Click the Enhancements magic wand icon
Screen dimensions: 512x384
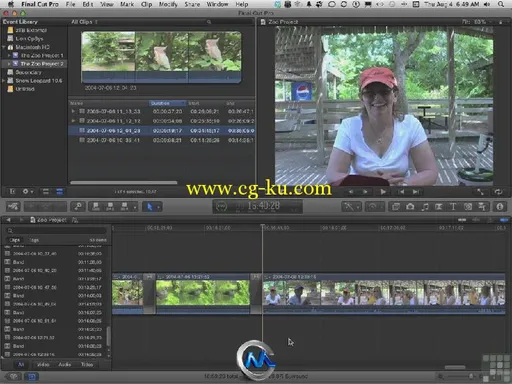pos(349,207)
